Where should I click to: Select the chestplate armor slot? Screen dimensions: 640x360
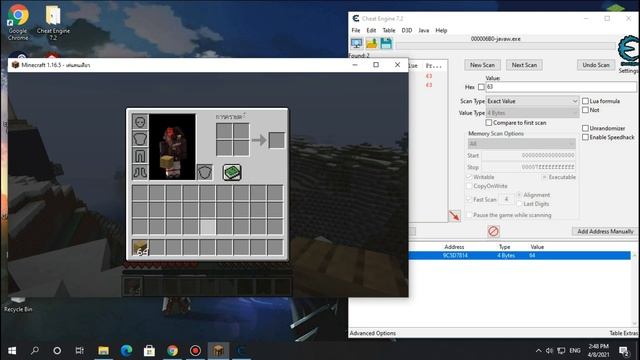click(140, 139)
